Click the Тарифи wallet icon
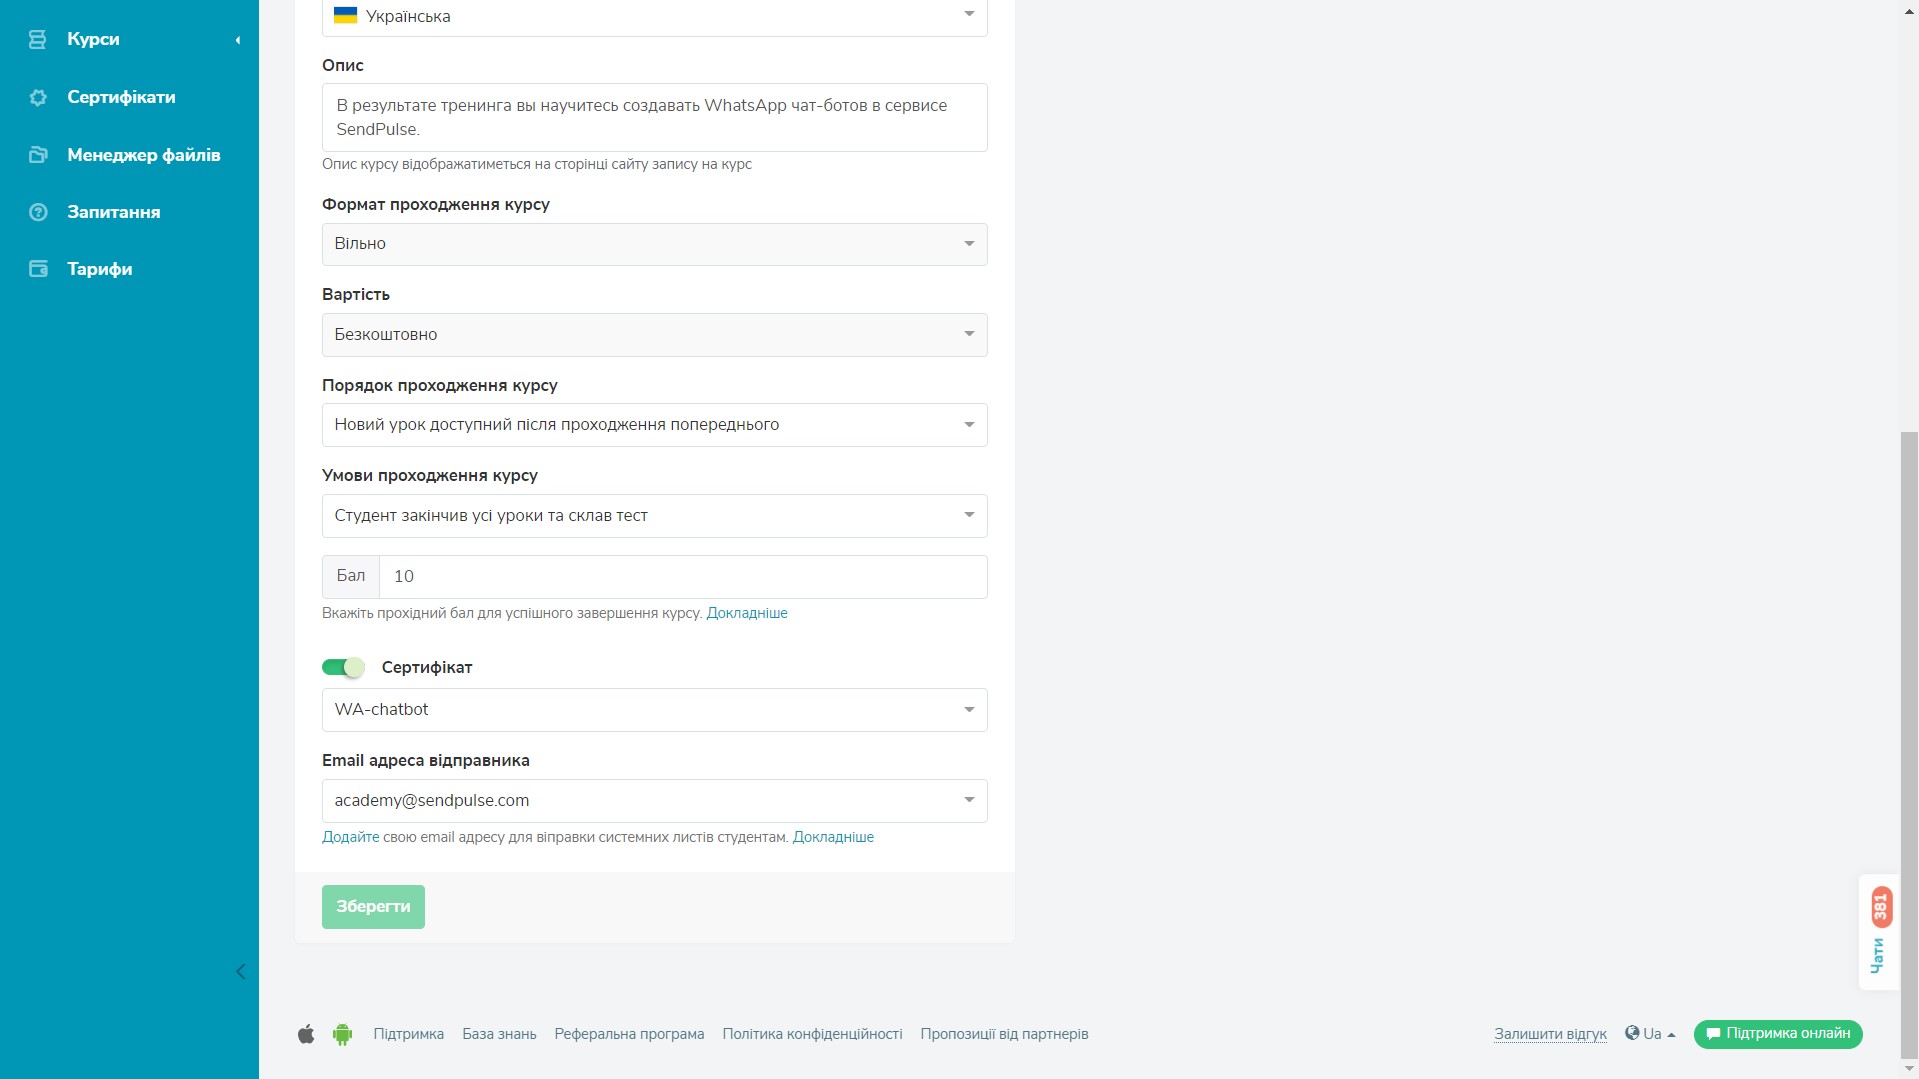Screen dimensions: 1919x1079 (38, 269)
